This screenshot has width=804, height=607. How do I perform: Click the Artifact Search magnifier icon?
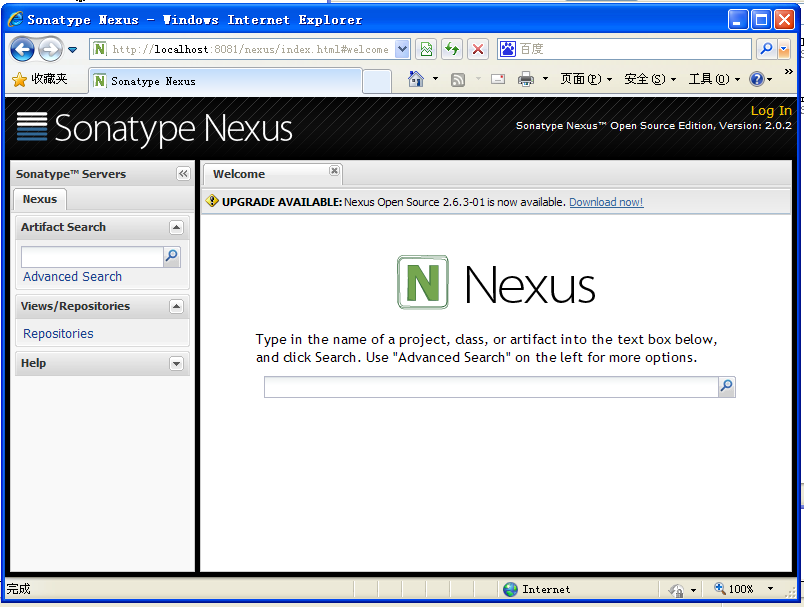(172, 256)
